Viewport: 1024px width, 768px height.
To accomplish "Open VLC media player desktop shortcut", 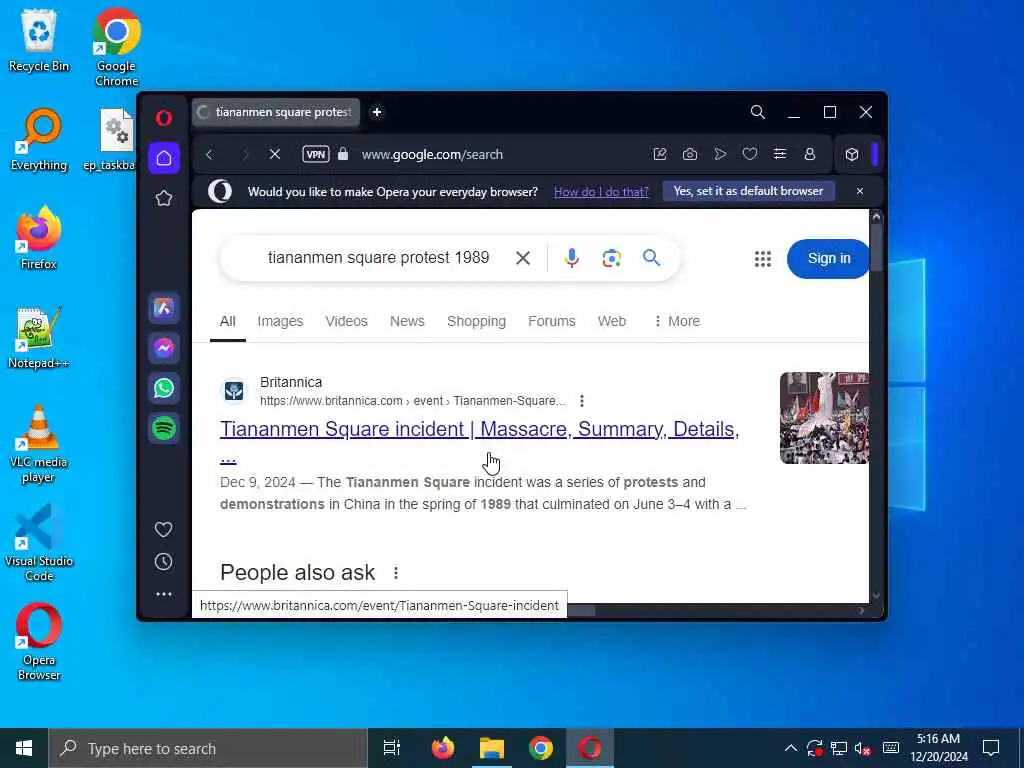I will coord(39,444).
